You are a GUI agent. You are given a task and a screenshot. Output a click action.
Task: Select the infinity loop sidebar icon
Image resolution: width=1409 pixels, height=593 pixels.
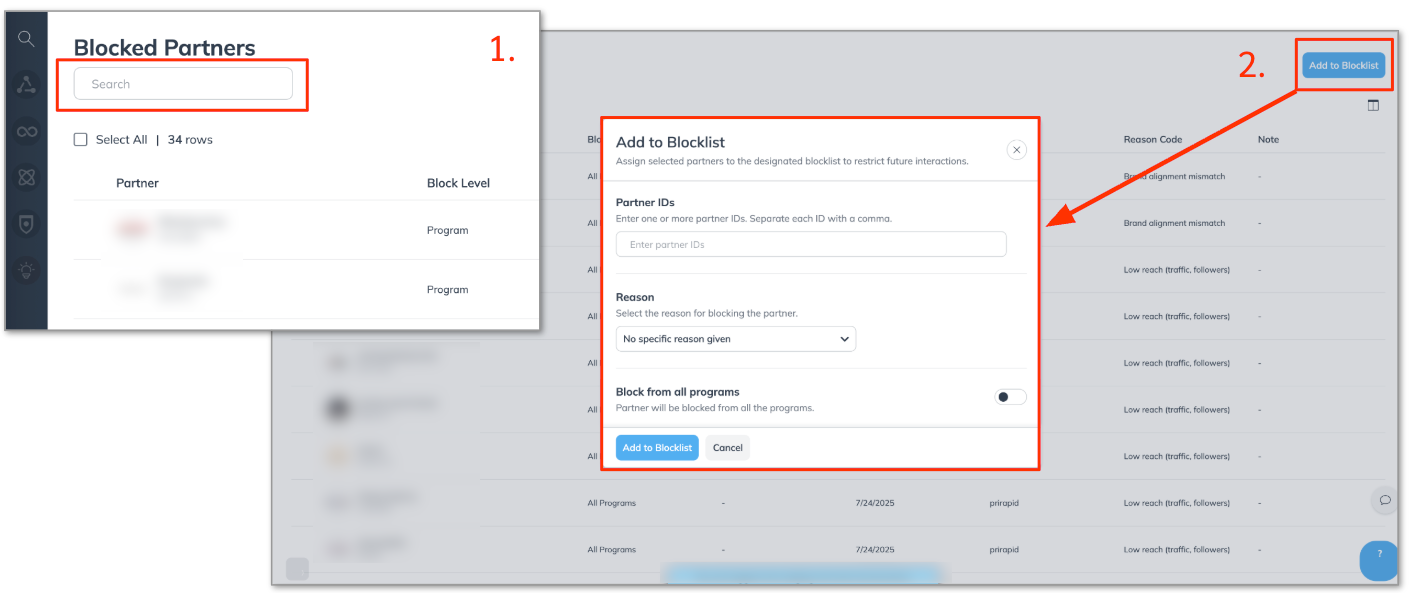point(26,131)
